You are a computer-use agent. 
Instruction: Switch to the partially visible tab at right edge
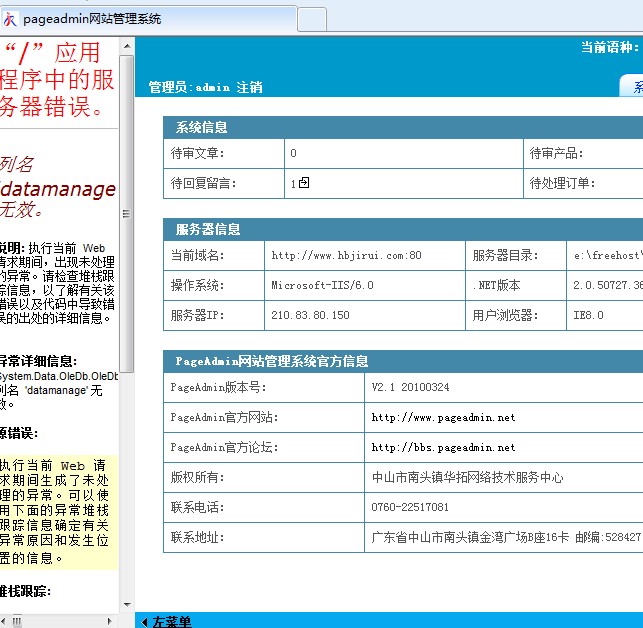(x=633, y=87)
